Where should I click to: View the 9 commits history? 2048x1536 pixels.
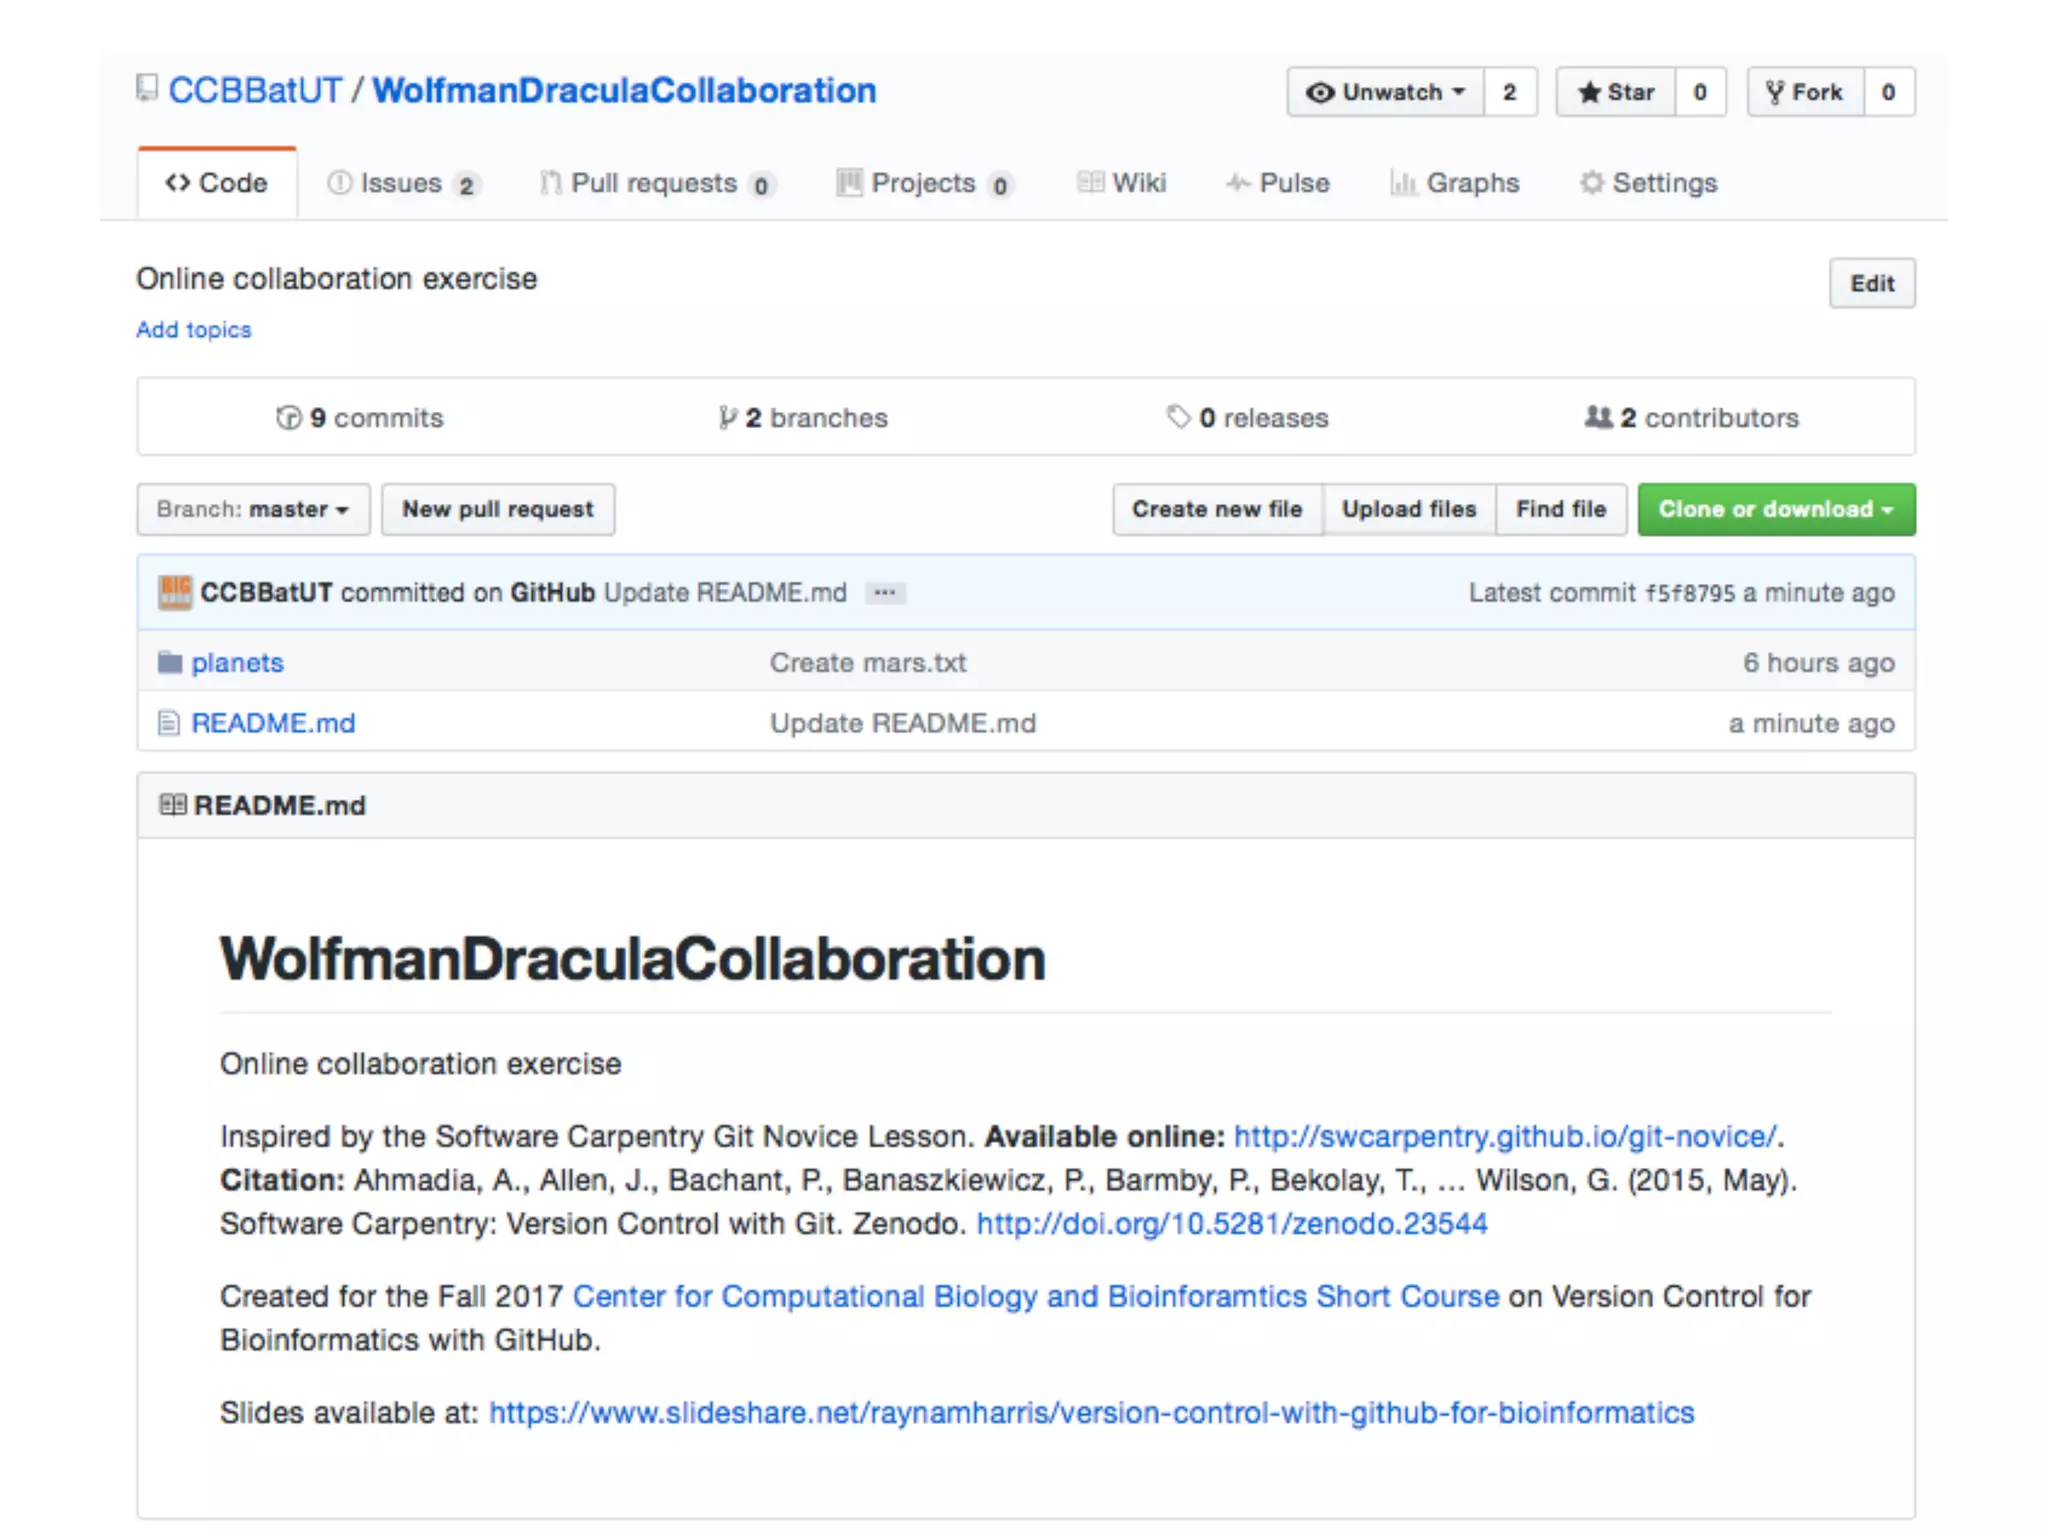click(360, 418)
